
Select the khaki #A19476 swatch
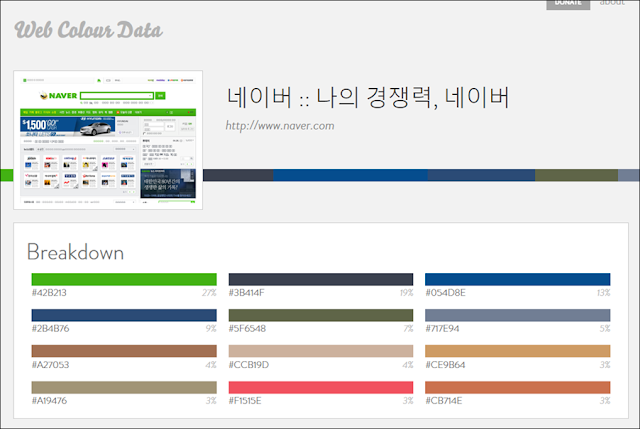[124, 387]
